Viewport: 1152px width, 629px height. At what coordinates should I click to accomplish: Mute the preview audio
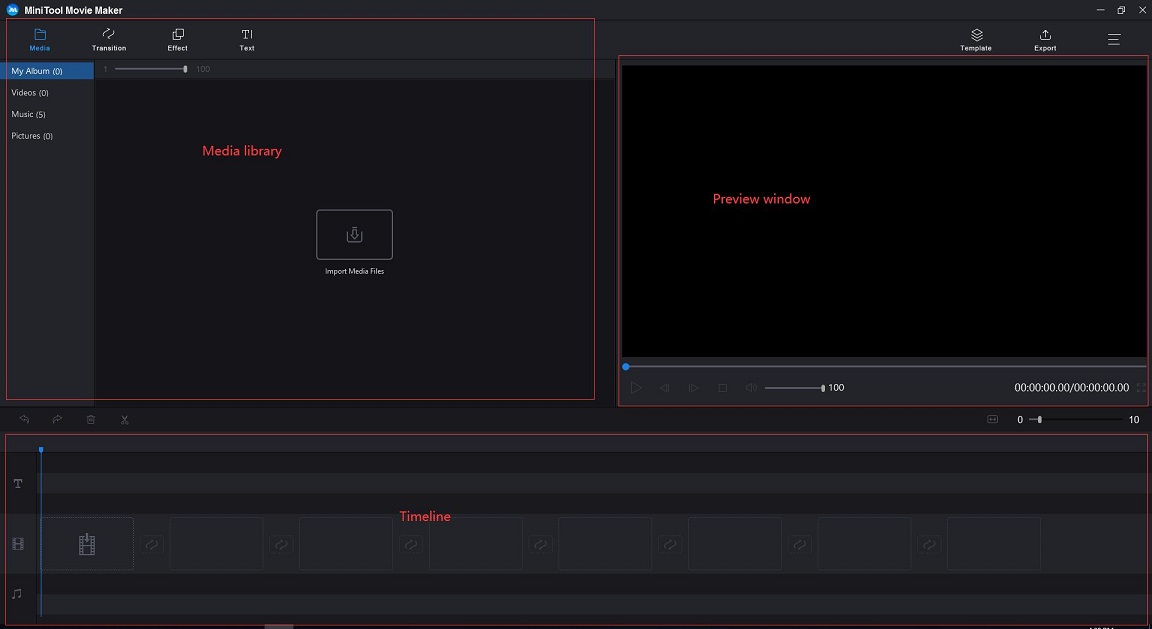pos(751,387)
